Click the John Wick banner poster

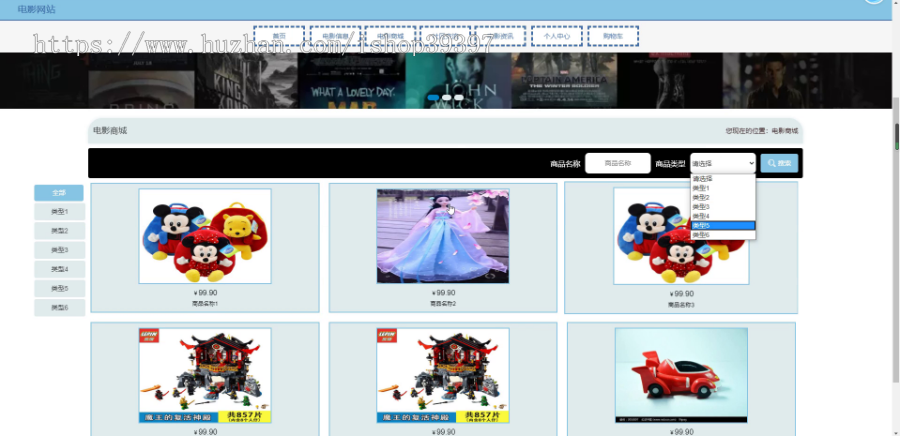click(458, 80)
